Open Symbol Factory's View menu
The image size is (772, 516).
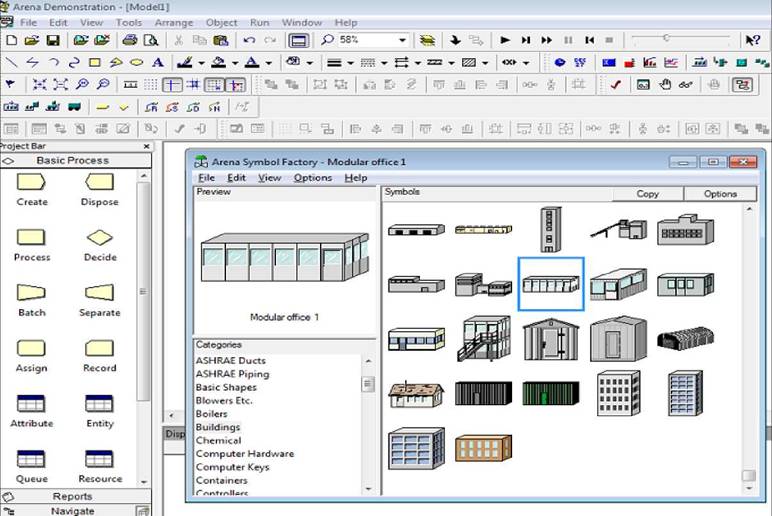[270, 178]
